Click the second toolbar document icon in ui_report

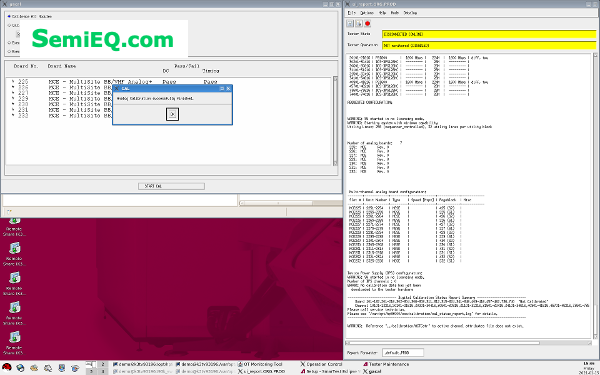pyautogui.click(x=359, y=24)
